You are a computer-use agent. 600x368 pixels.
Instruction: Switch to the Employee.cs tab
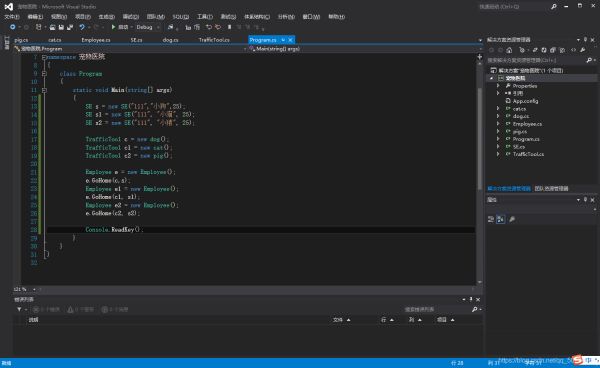pyautogui.click(x=96, y=40)
